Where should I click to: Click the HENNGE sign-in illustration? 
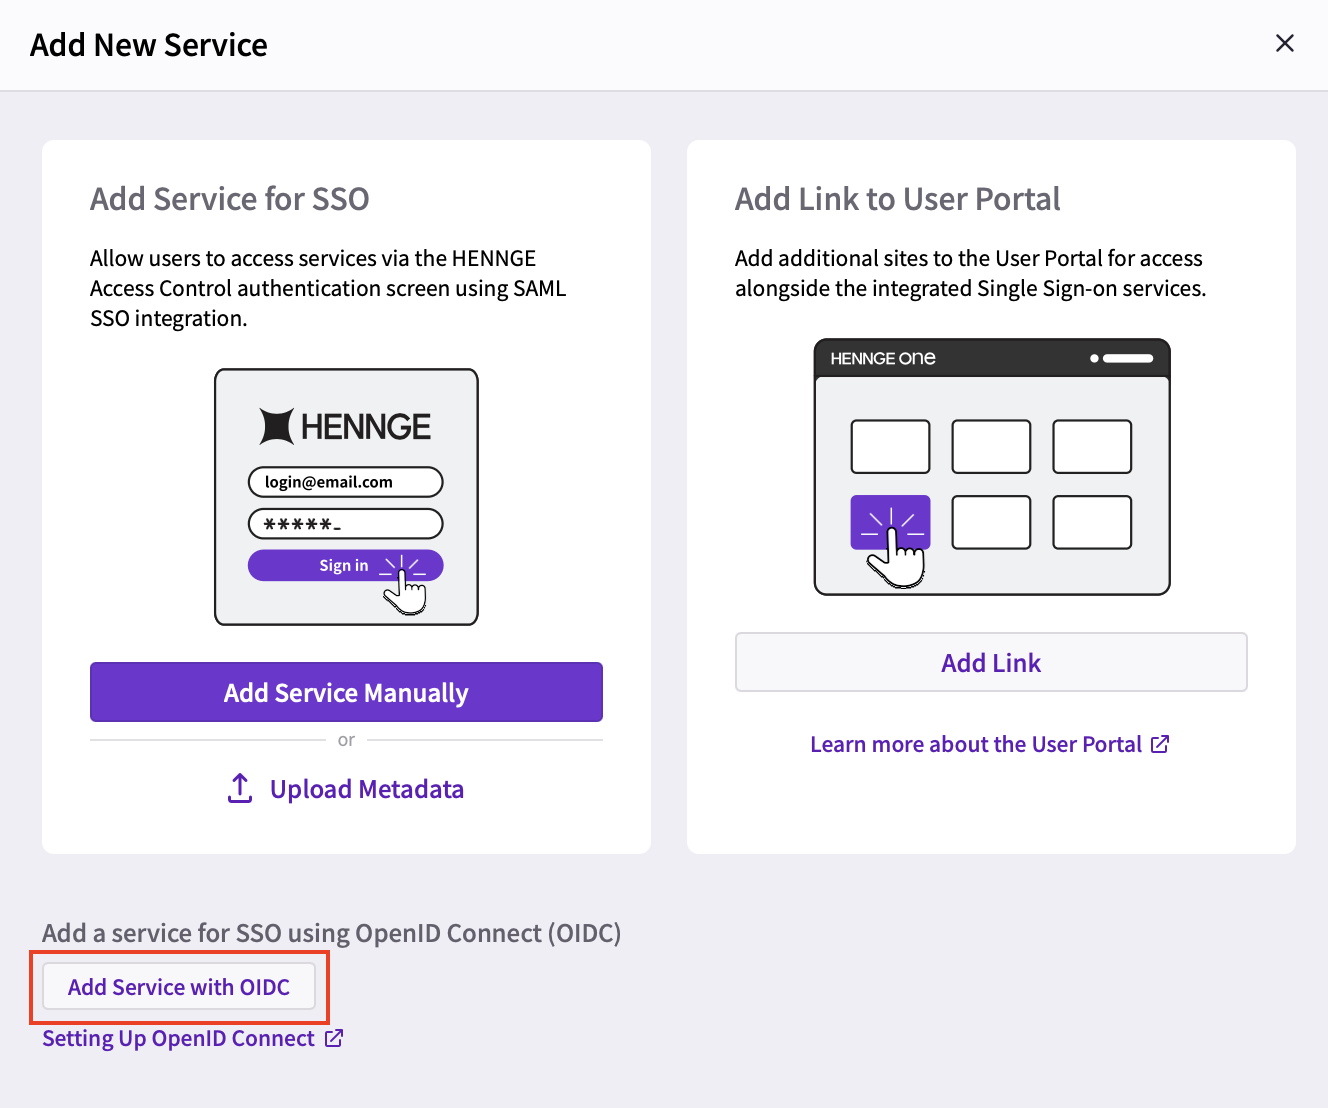point(346,497)
